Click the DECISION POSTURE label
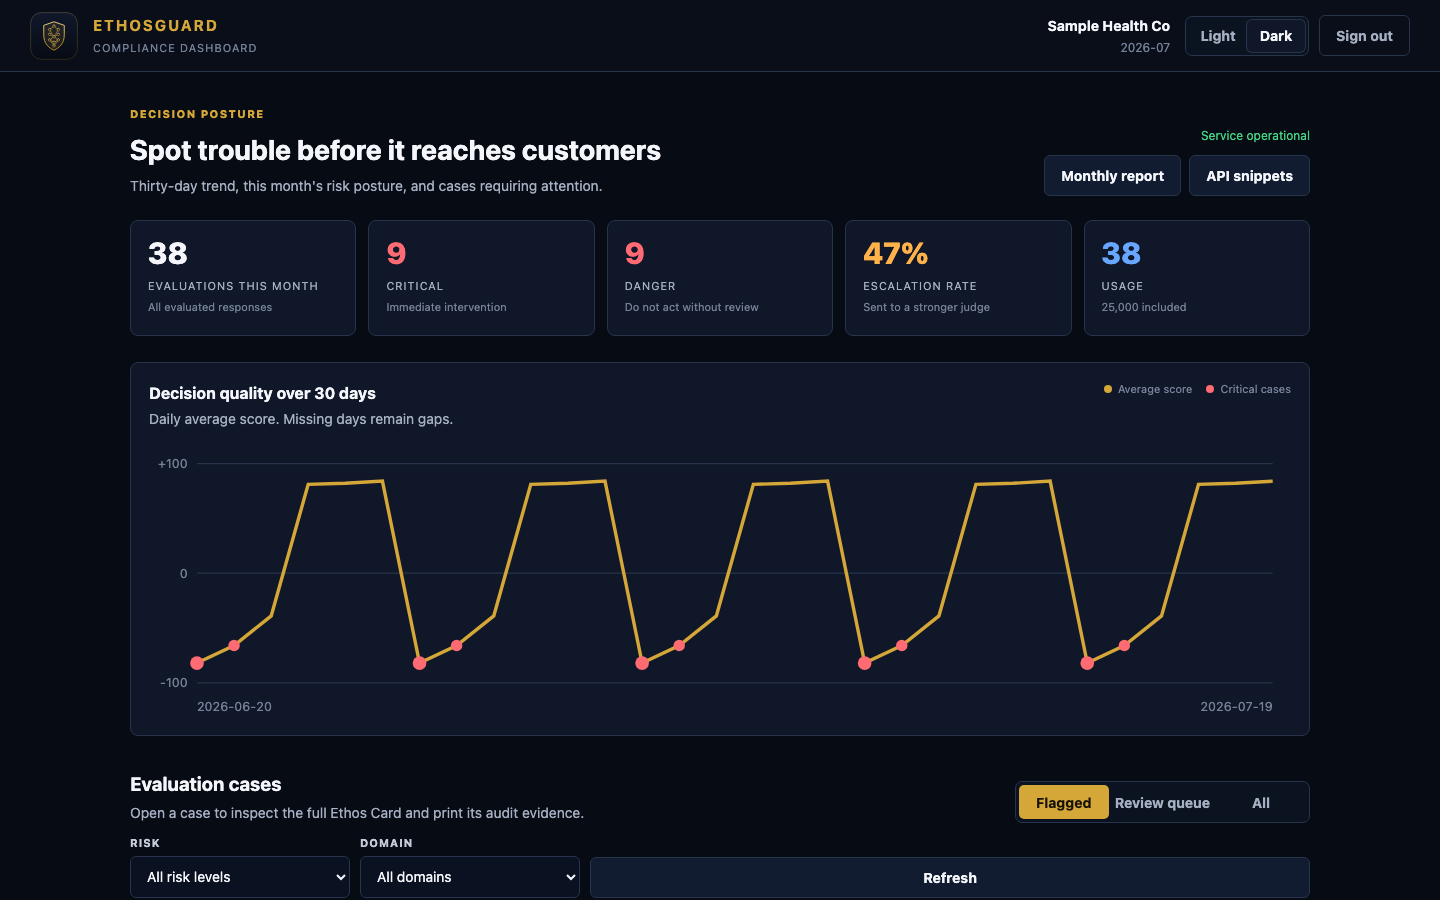This screenshot has height=900, width=1440. click(197, 114)
